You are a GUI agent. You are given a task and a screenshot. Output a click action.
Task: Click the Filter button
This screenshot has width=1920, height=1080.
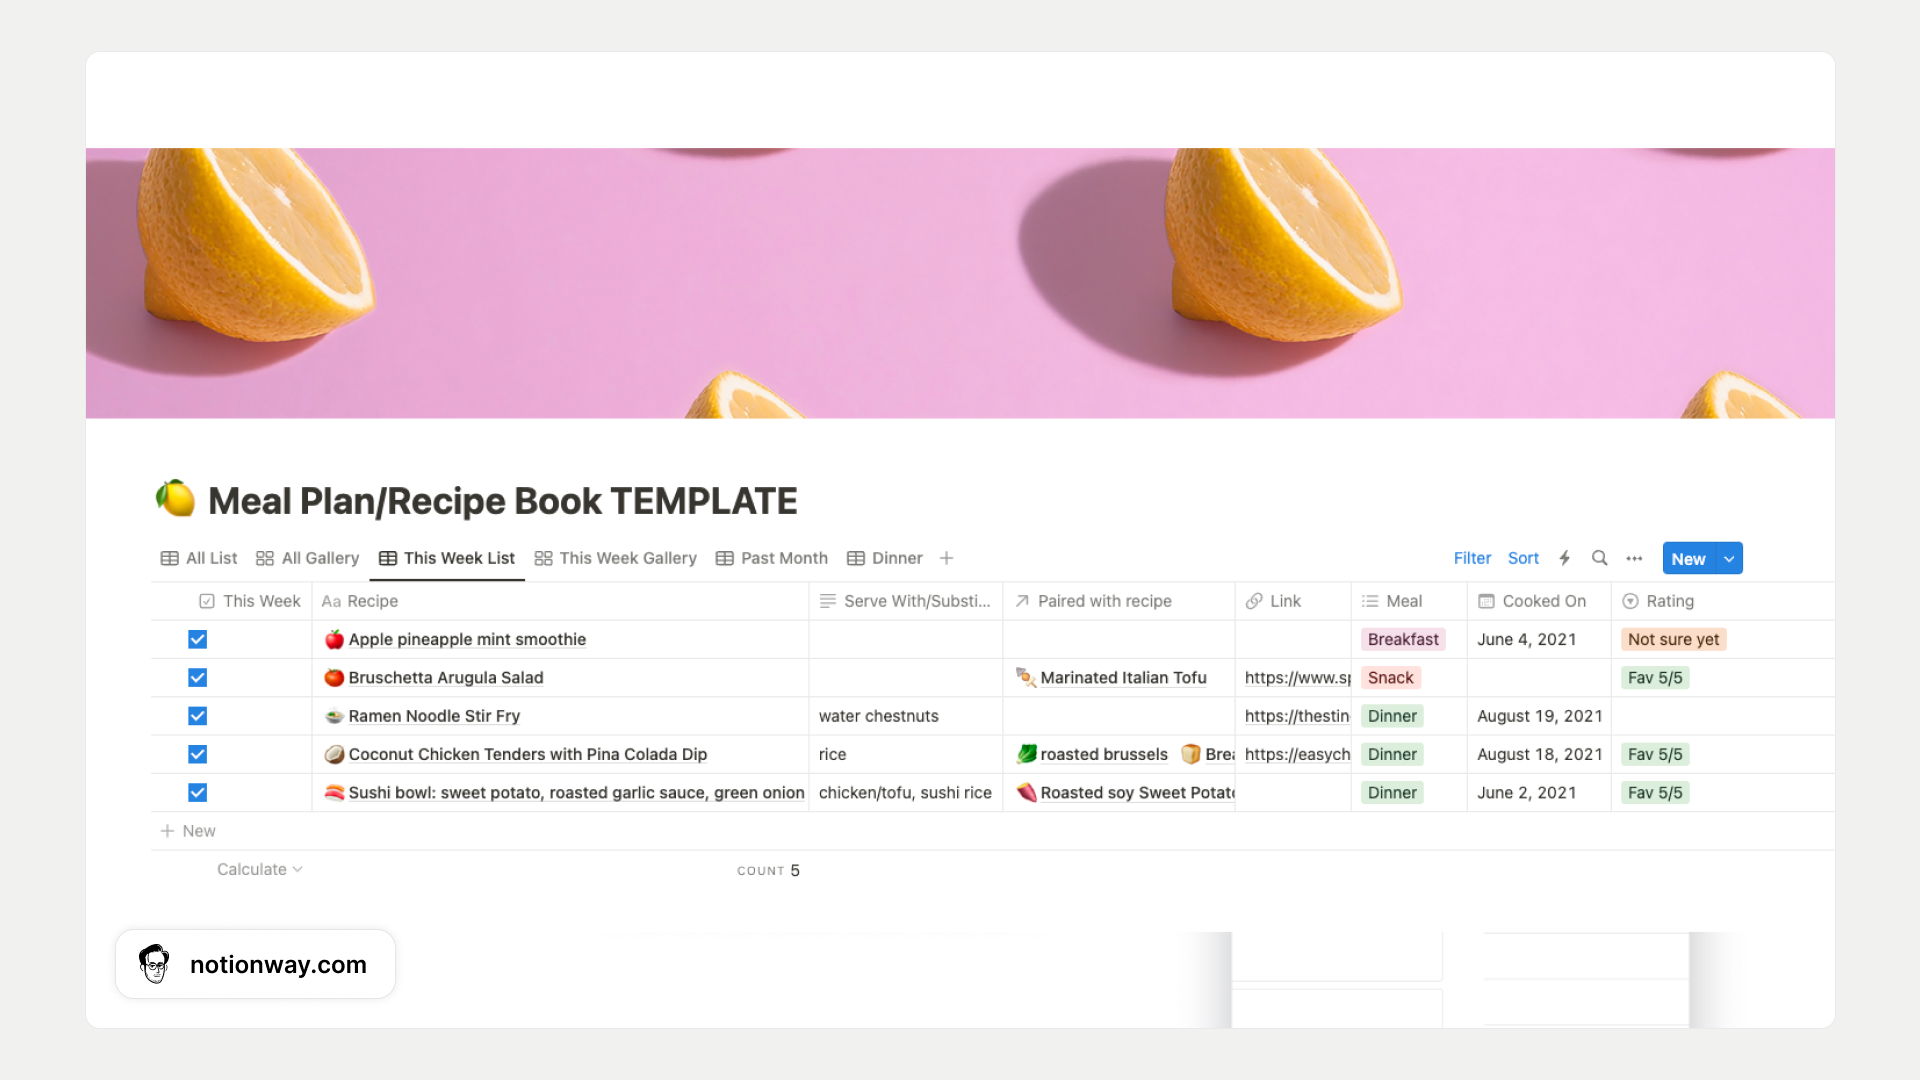1472,558
